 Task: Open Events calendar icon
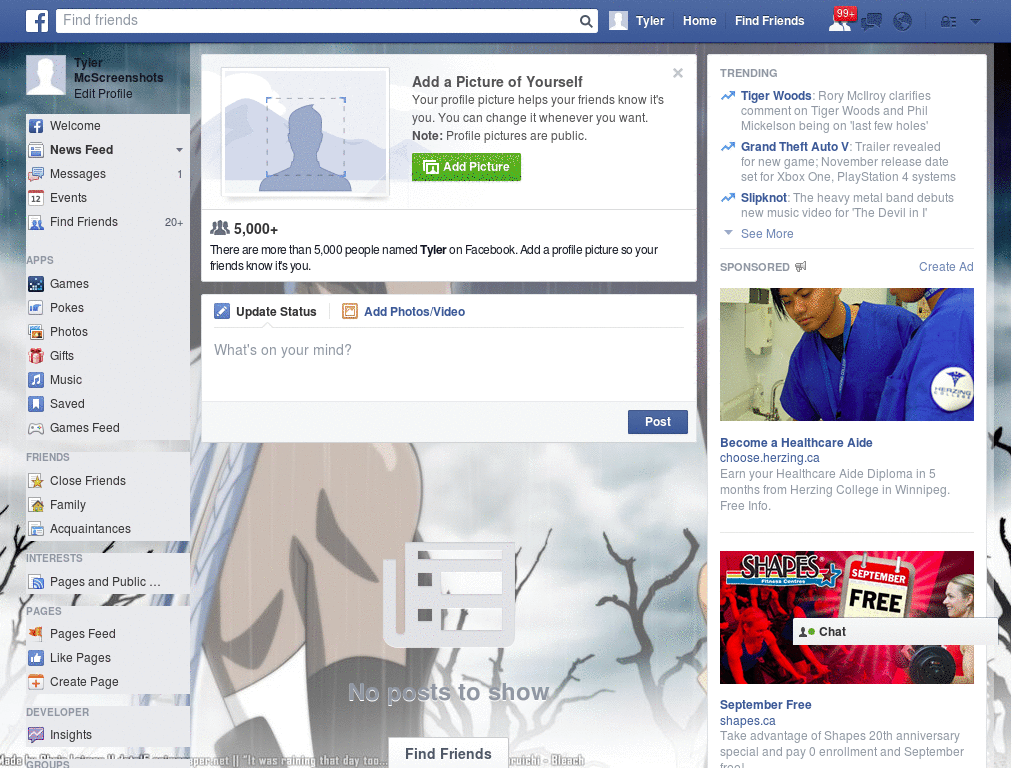36,198
